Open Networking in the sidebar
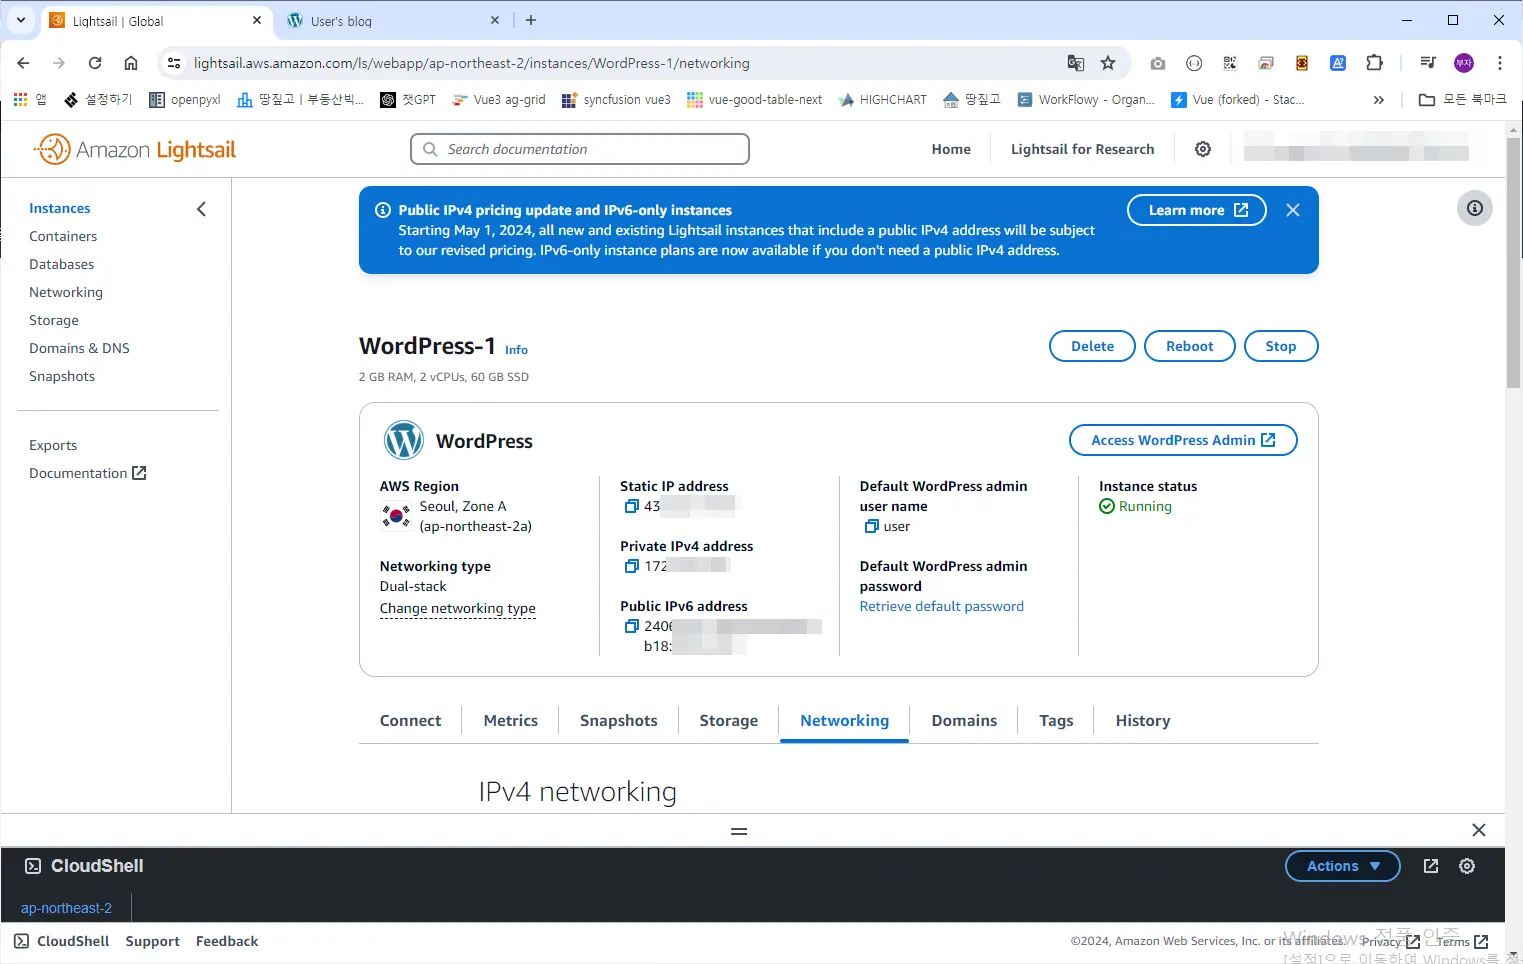This screenshot has height=964, width=1523. [x=66, y=292]
